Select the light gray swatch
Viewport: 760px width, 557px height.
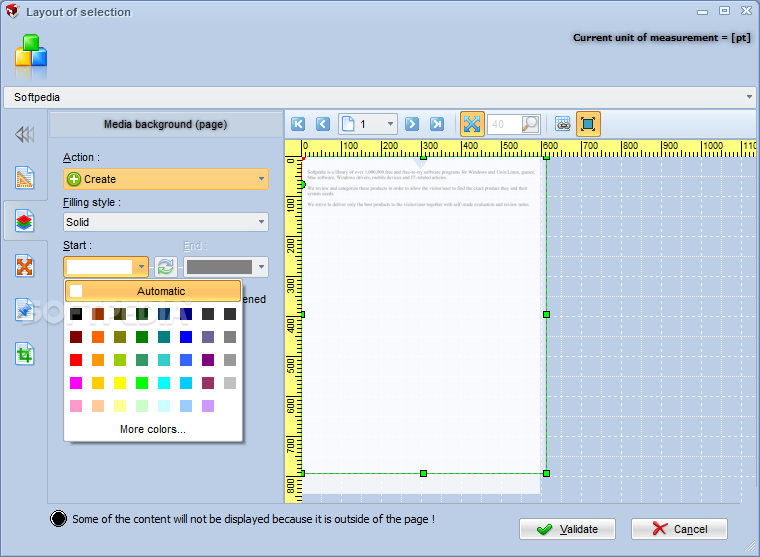pyautogui.click(x=230, y=383)
